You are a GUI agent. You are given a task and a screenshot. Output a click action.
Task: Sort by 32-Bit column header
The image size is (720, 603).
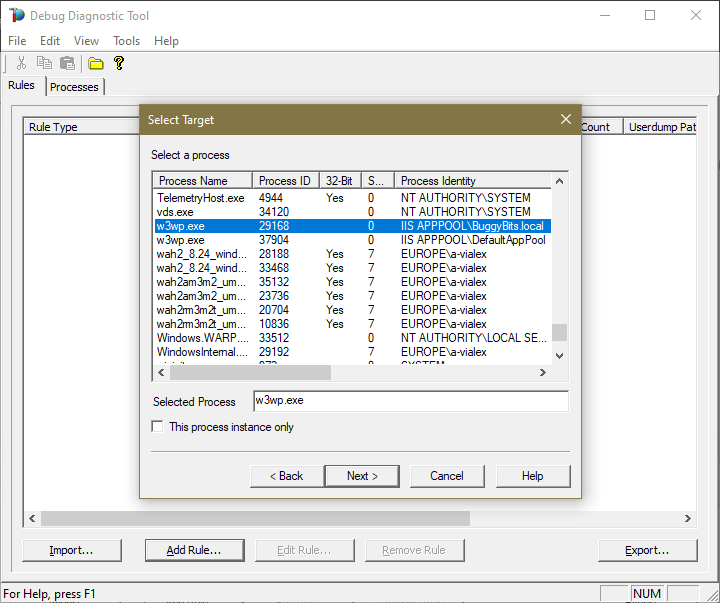(x=340, y=180)
